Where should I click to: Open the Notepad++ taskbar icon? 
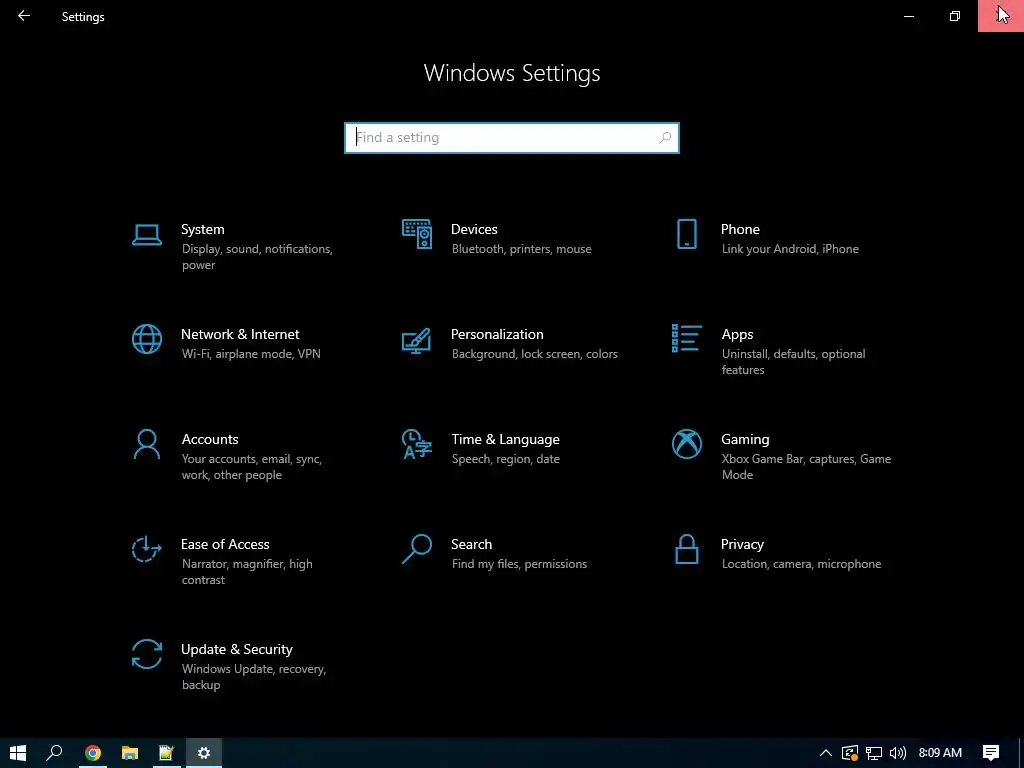167,753
